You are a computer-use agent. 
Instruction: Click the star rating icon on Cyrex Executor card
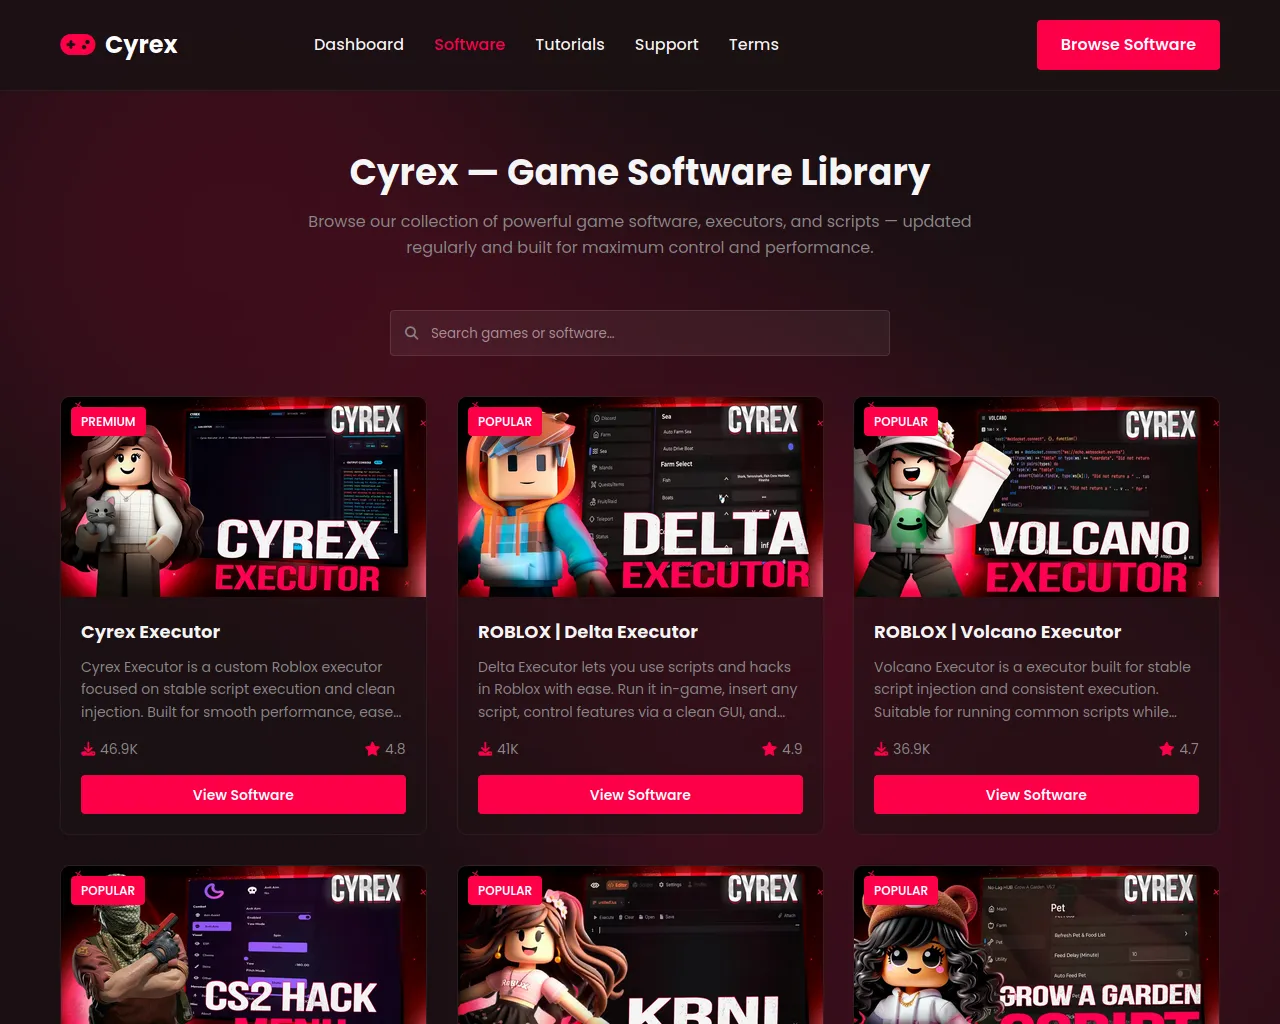tap(372, 749)
